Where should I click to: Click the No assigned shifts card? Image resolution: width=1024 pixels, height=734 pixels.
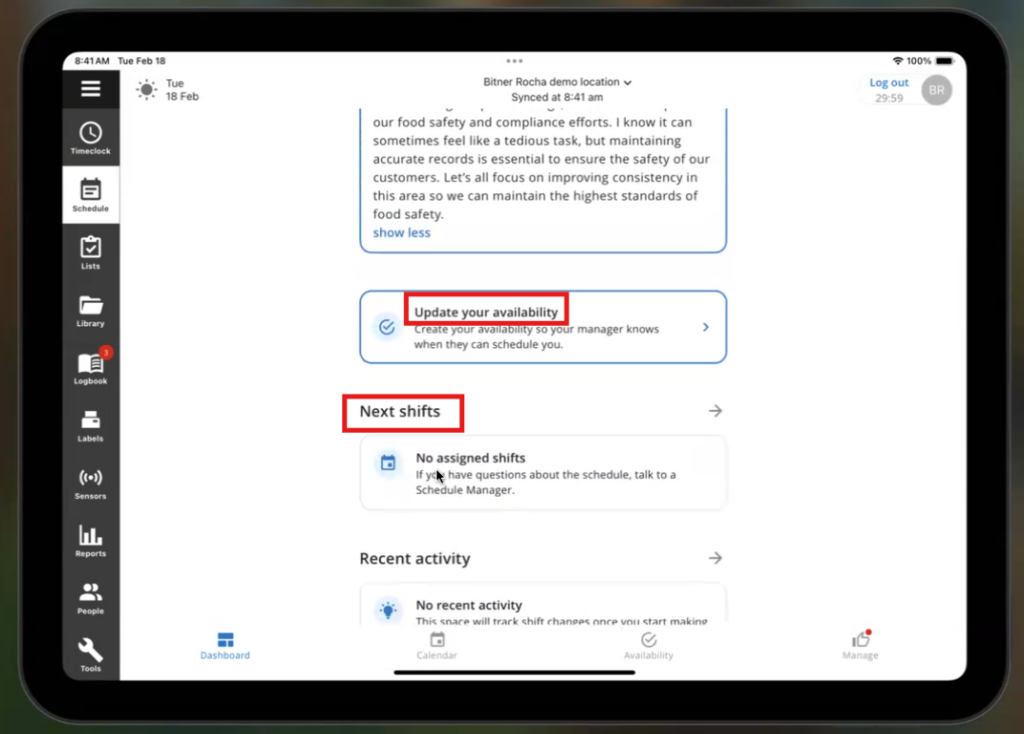(x=543, y=473)
